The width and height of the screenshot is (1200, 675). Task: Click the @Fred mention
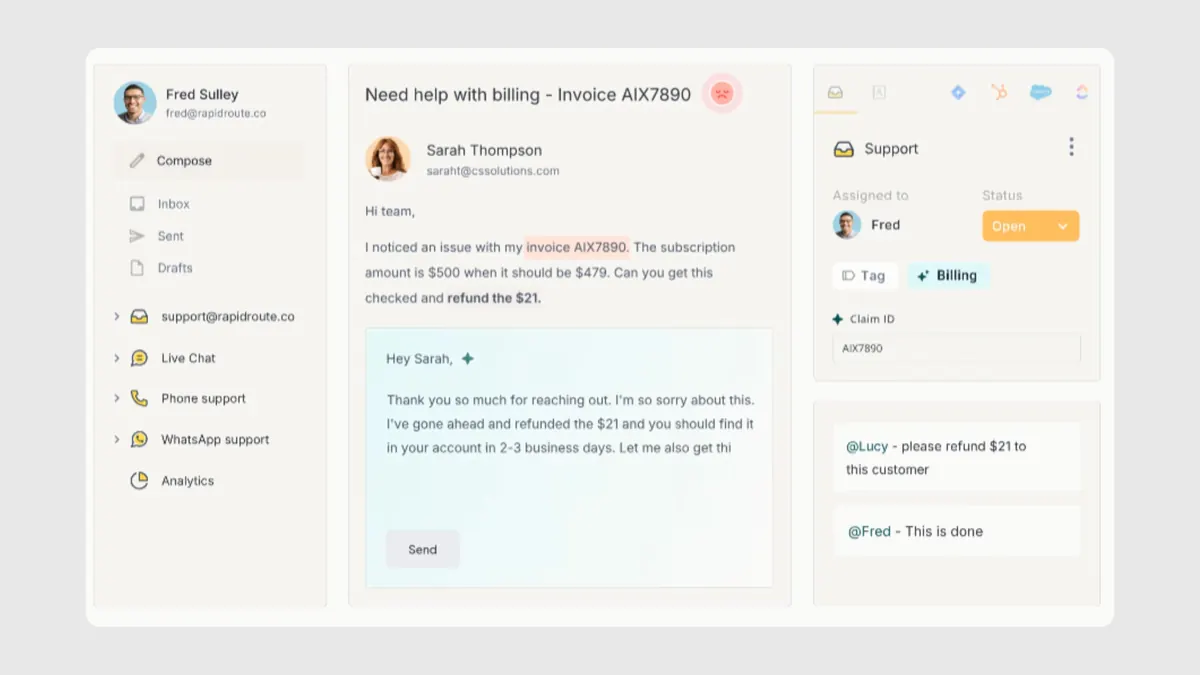[869, 532]
